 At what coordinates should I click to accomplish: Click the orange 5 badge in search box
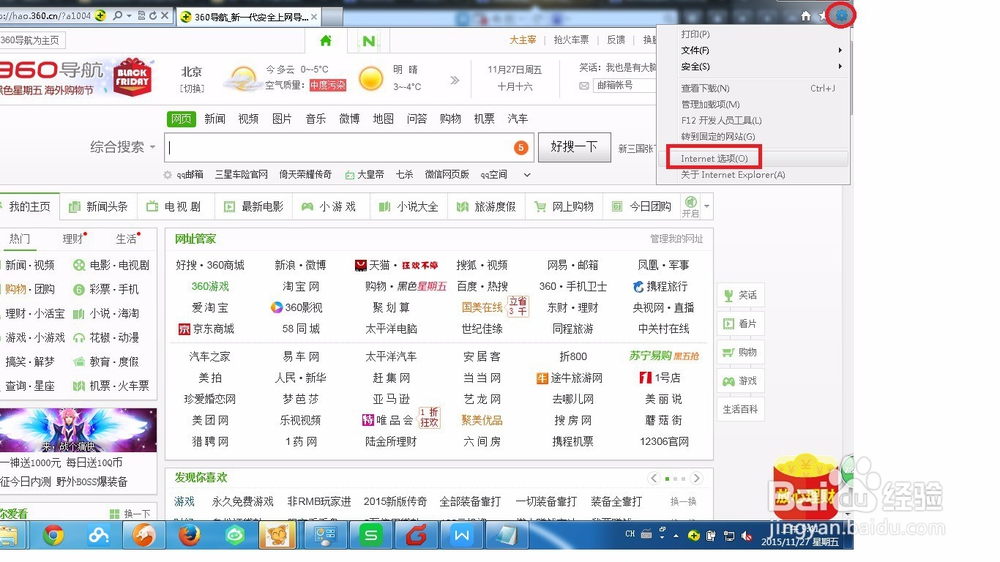pos(521,148)
